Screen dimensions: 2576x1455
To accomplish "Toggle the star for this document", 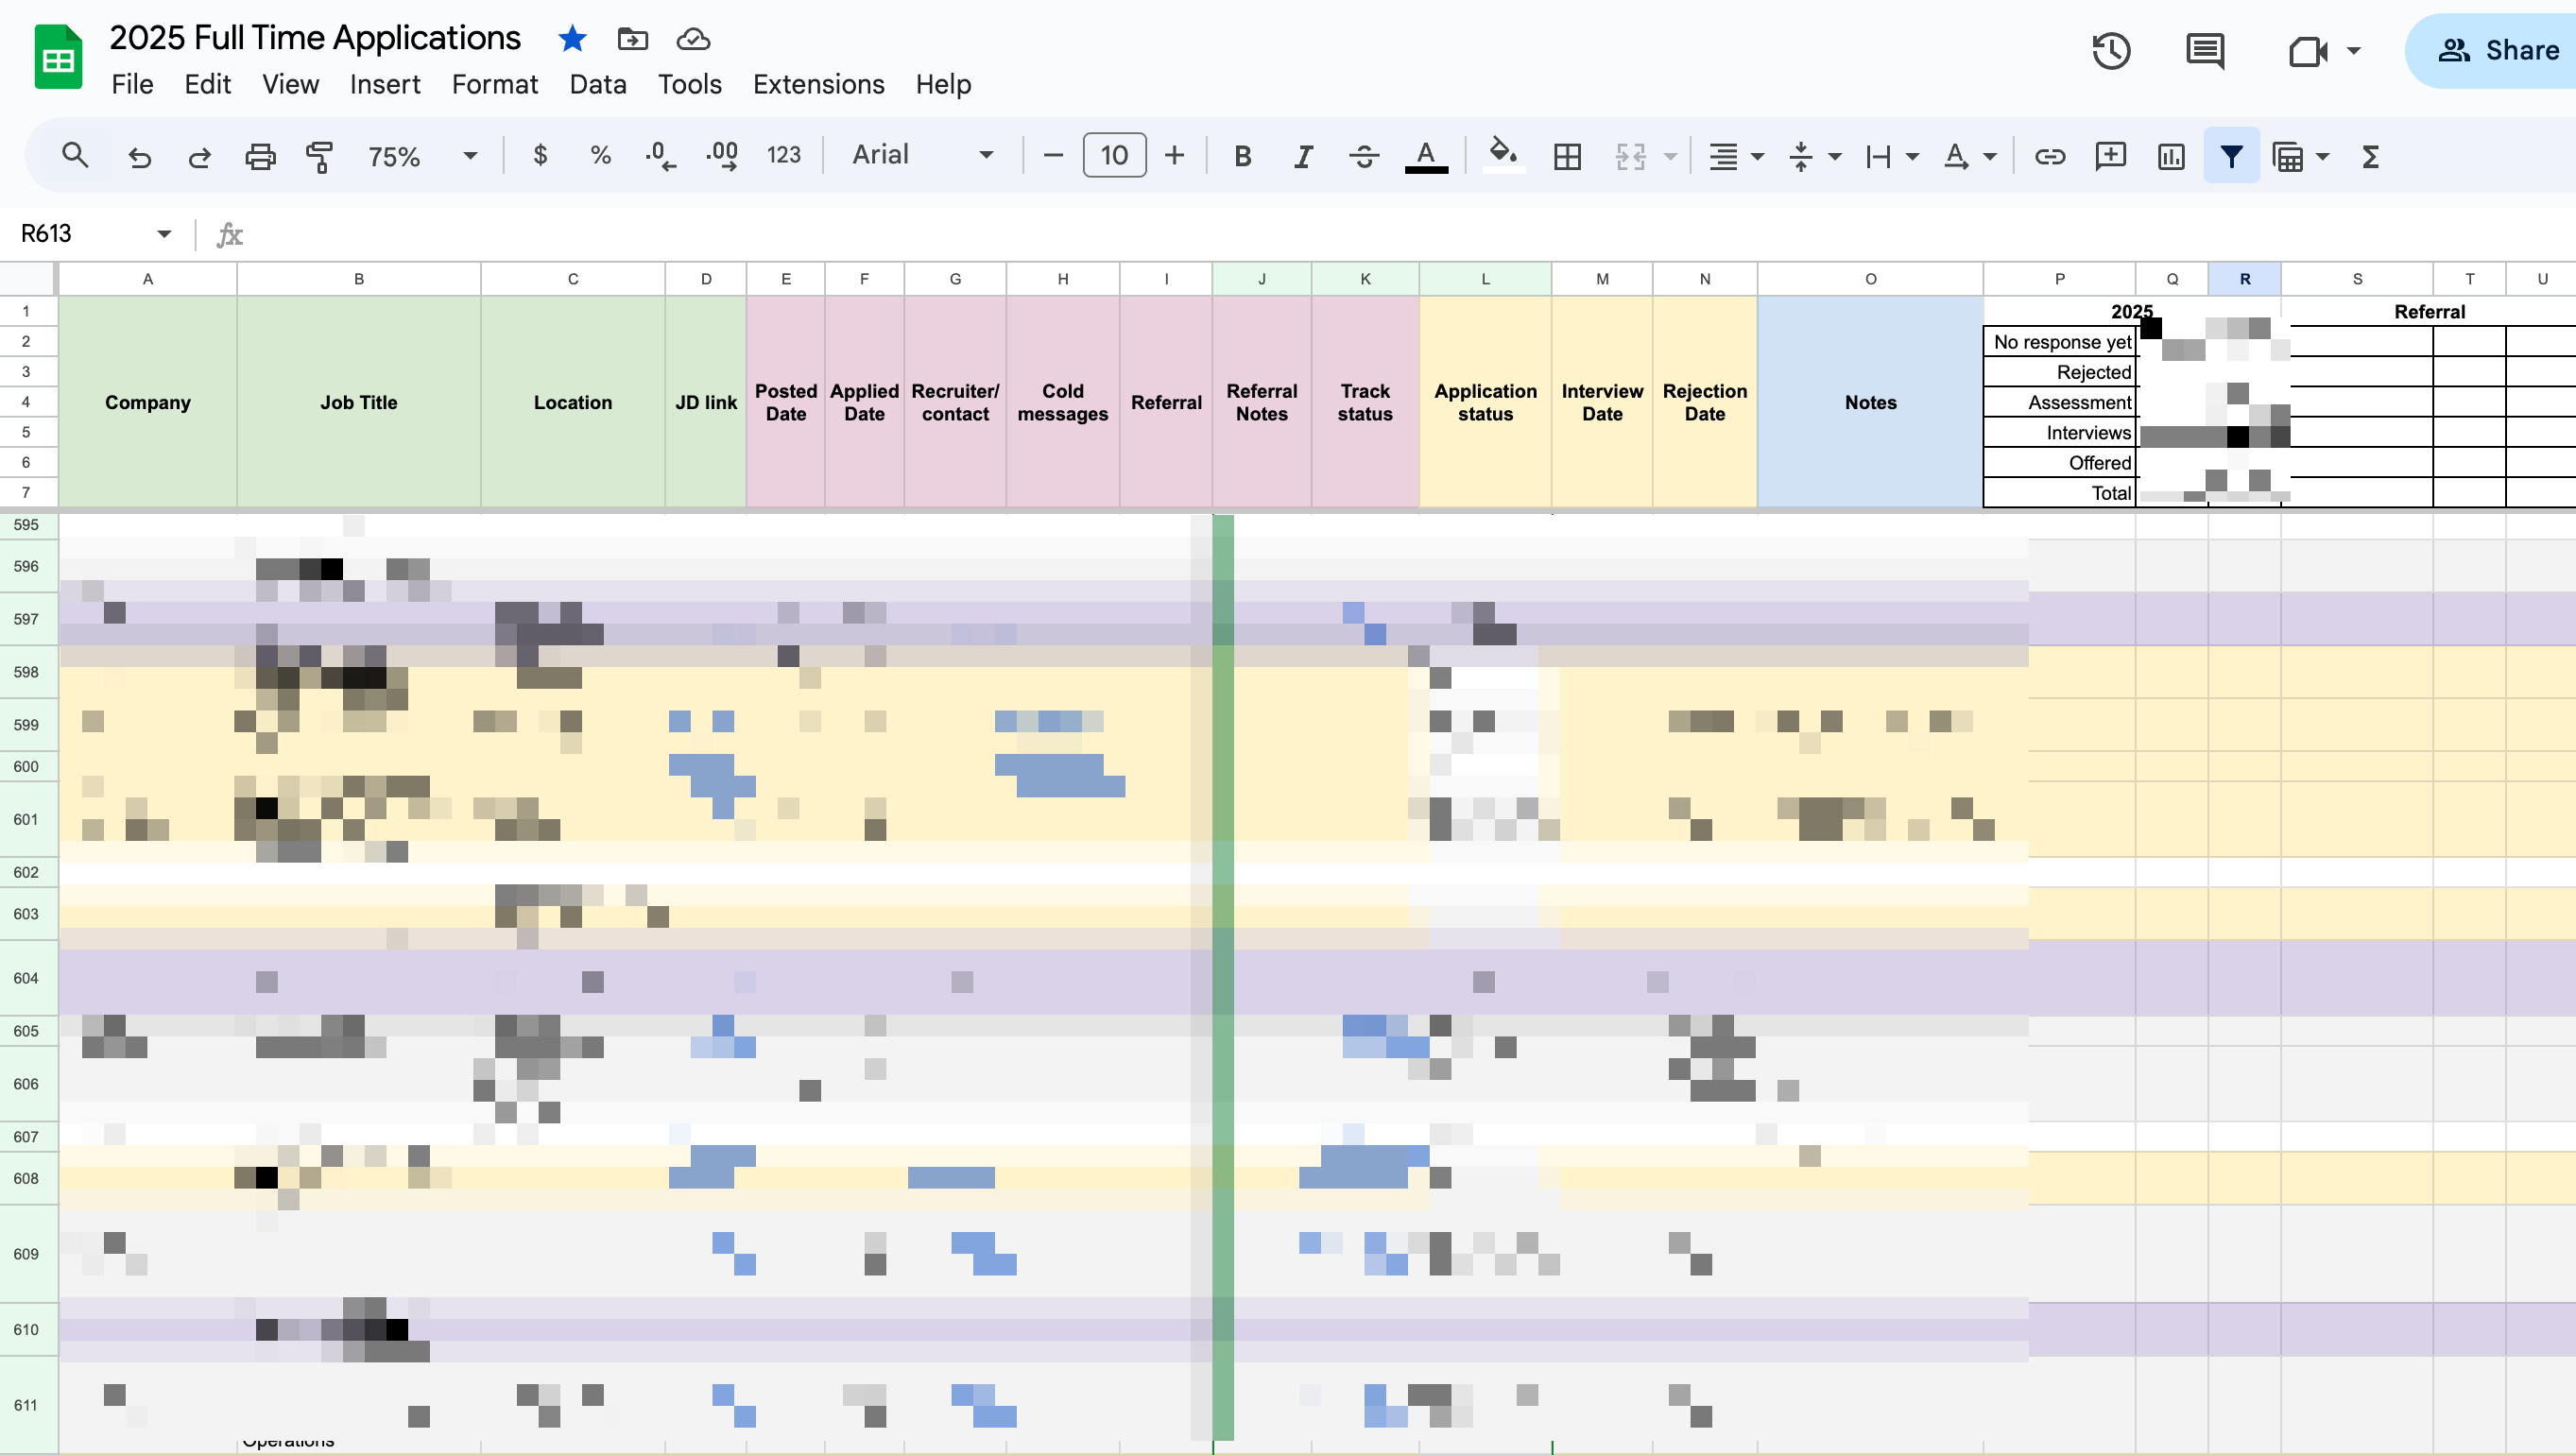I will (x=572, y=39).
